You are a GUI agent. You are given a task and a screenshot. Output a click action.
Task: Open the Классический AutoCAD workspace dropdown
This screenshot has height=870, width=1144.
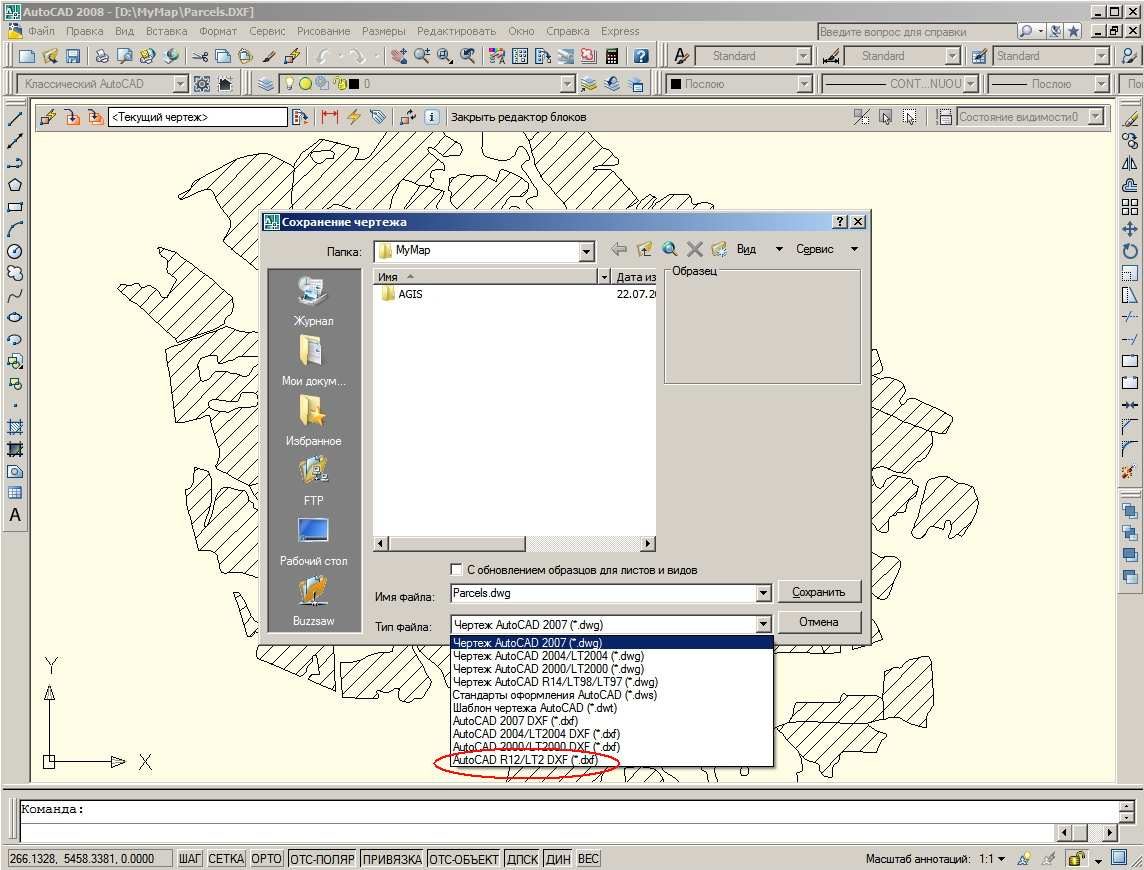[180, 84]
